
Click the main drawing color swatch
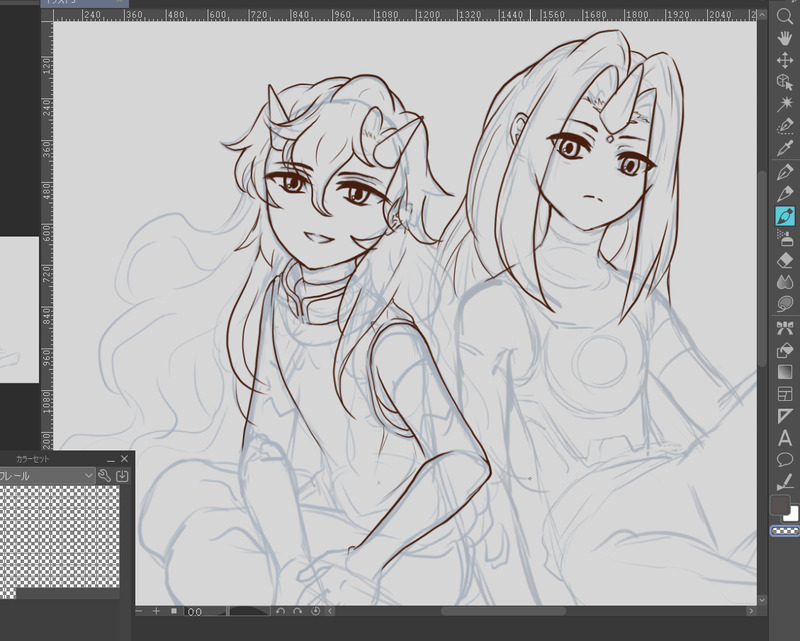780,505
